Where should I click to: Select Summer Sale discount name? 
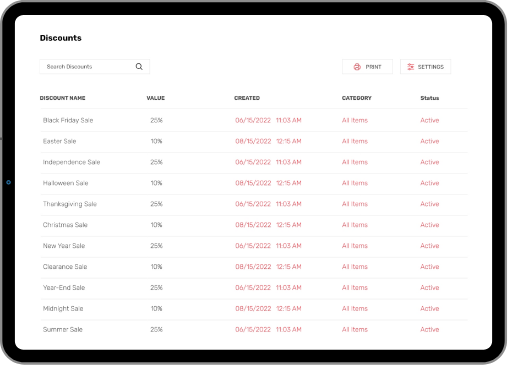click(x=62, y=330)
